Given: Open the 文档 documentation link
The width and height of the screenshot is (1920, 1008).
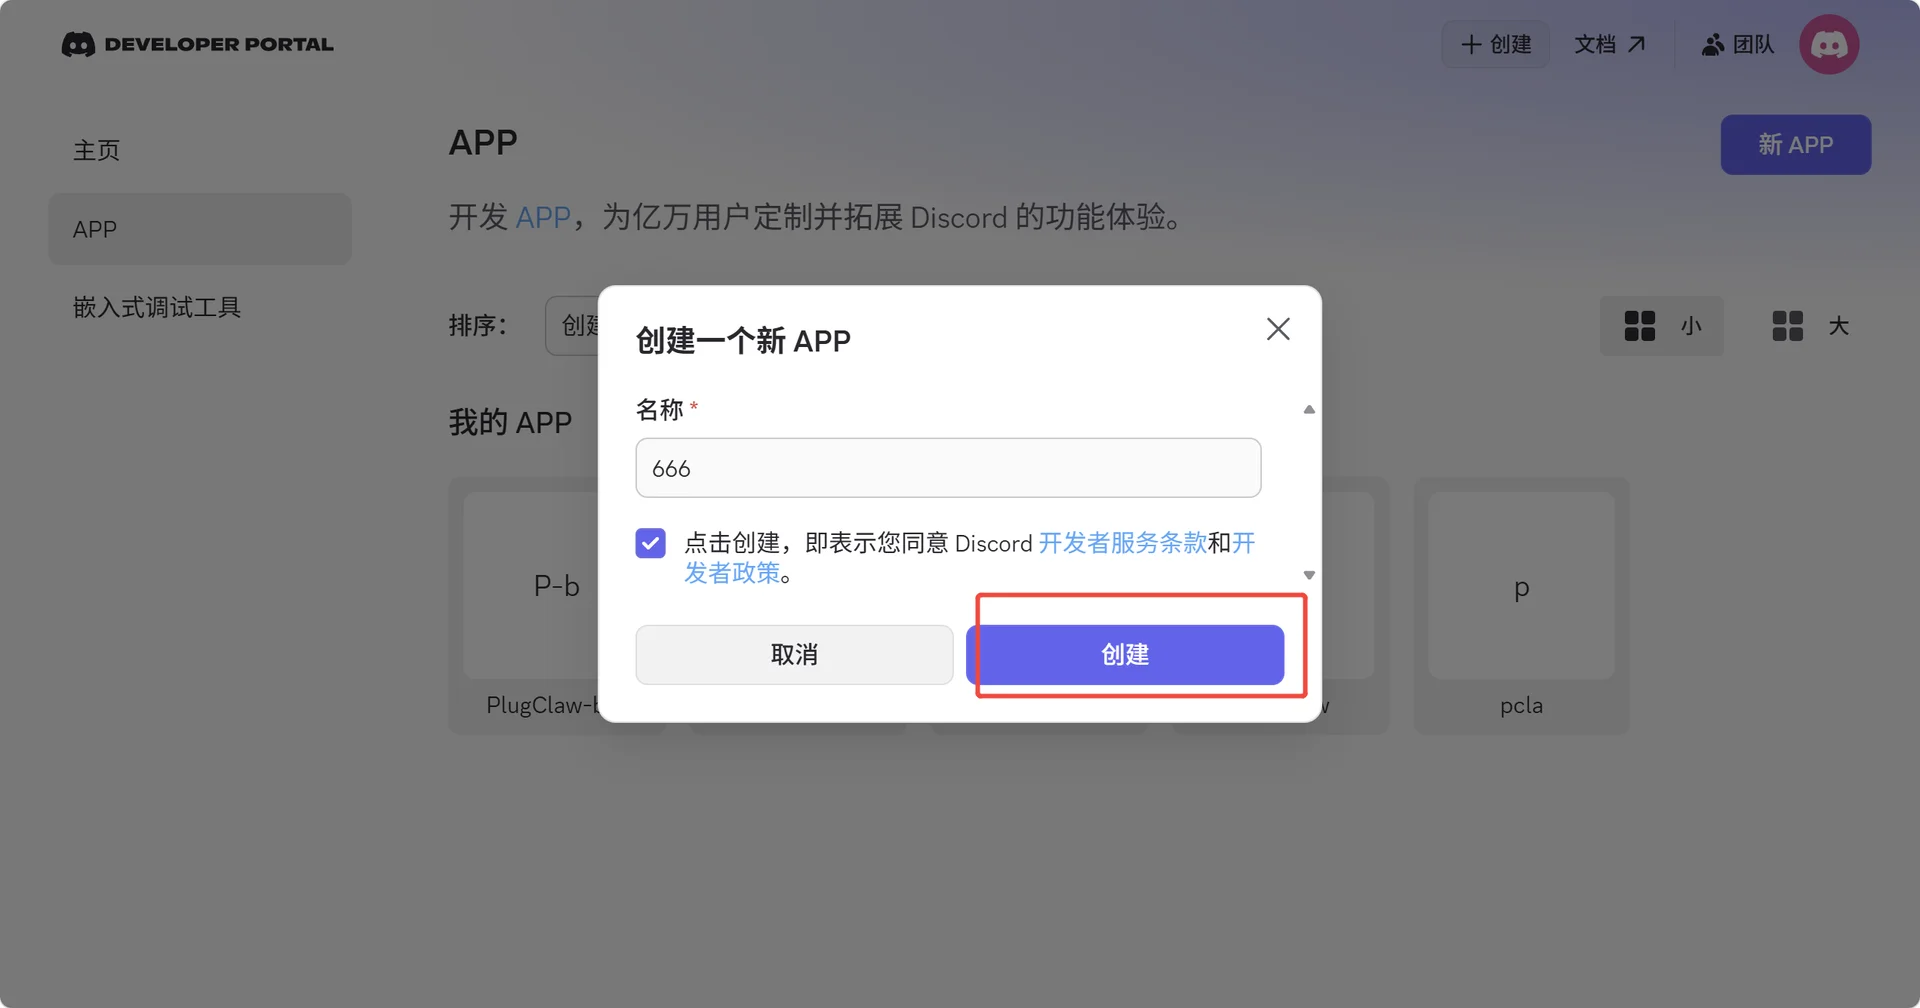Looking at the screenshot, I should tap(1609, 44).
